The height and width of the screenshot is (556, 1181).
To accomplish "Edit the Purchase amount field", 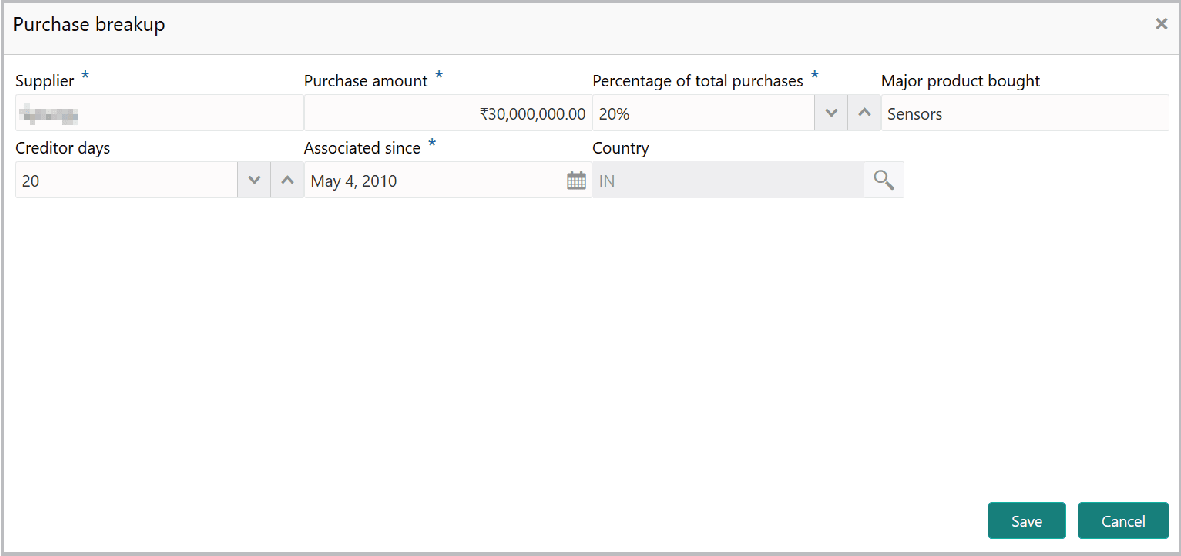I will pyautogui.click(x=448, y=113).
